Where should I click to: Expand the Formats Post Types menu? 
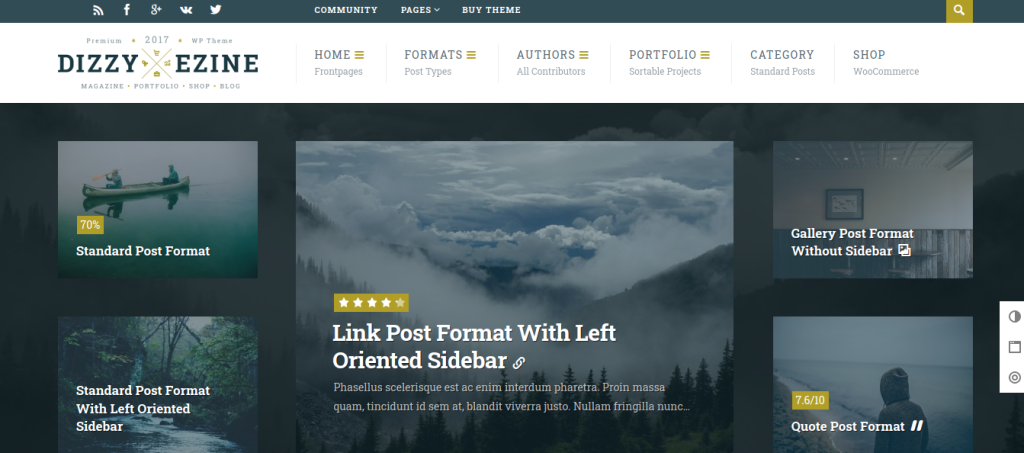tap(440, 63)
